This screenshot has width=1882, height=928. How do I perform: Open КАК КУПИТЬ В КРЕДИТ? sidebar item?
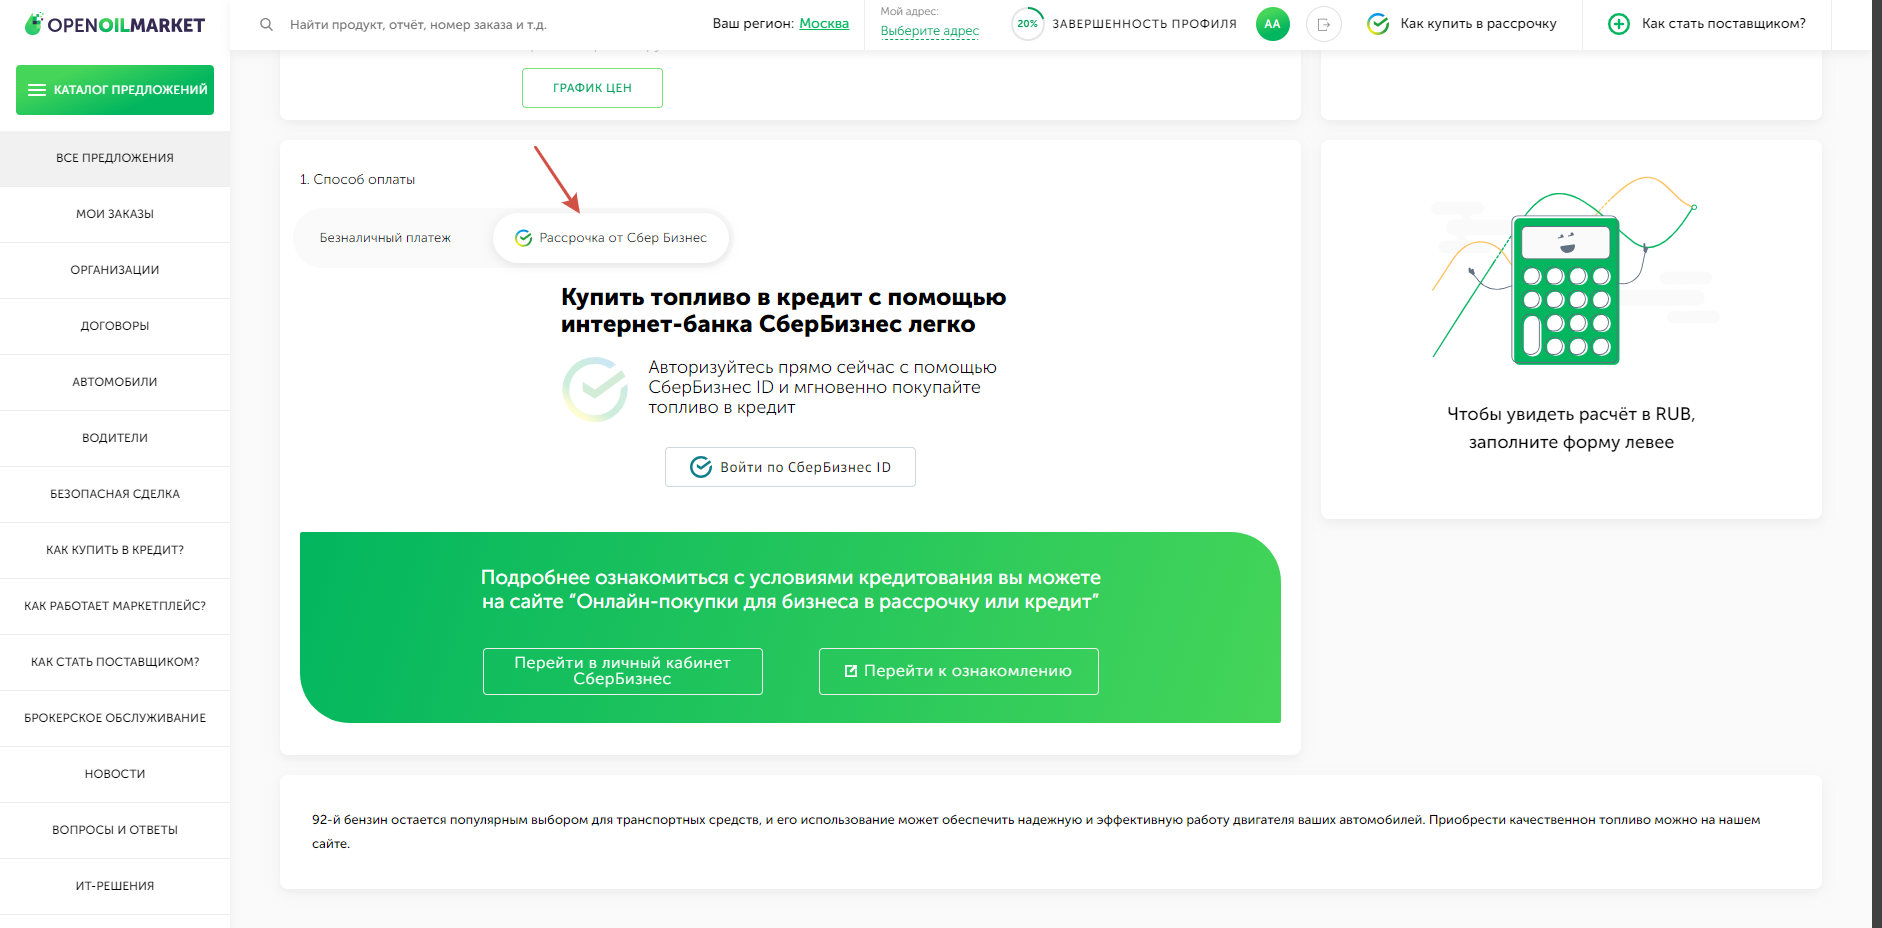pos(115,550)
